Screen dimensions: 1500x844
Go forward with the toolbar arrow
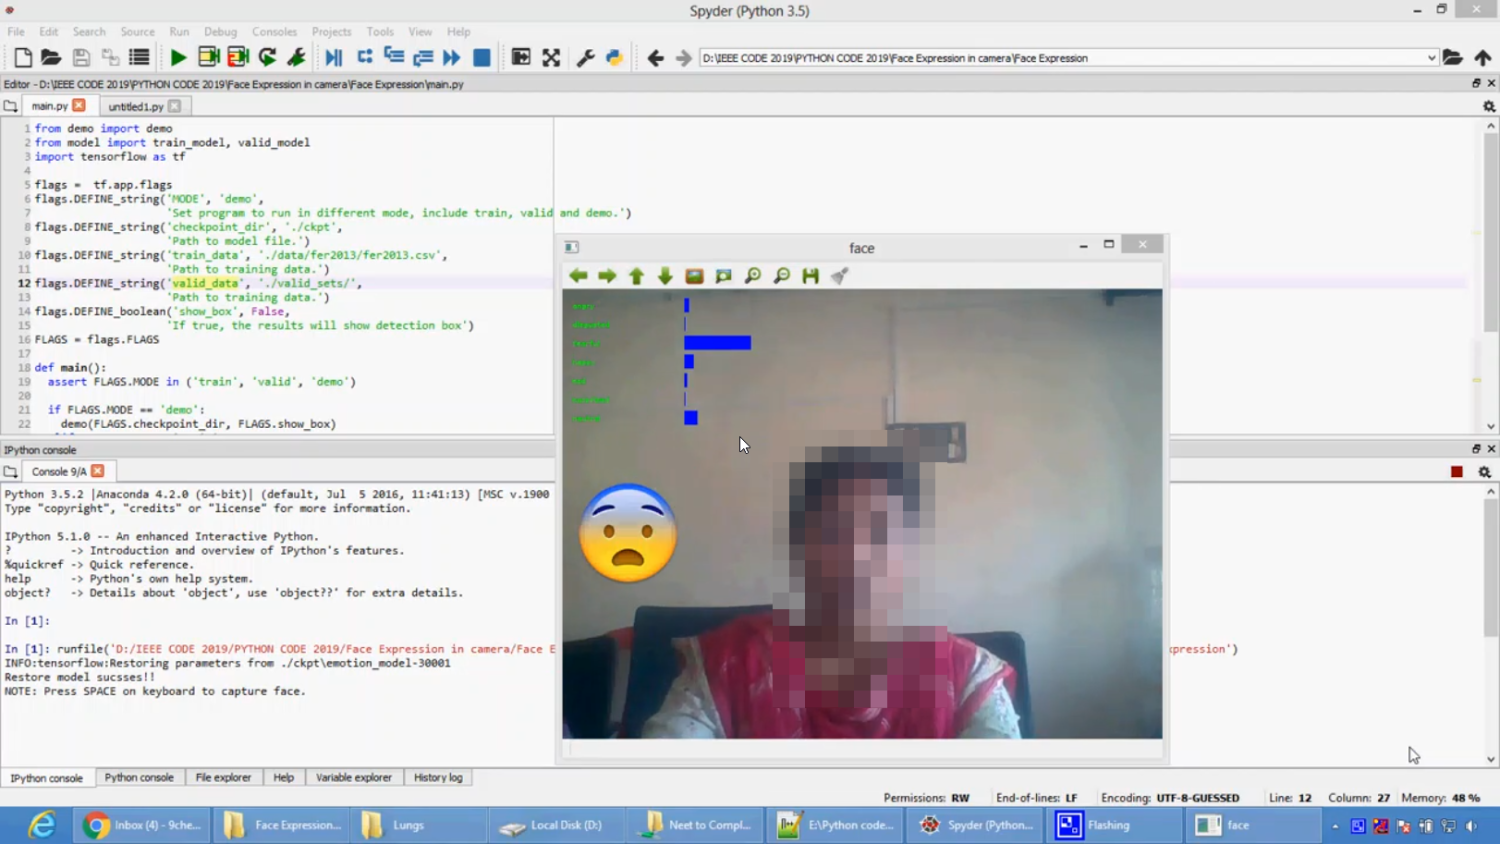coord(683,58)
